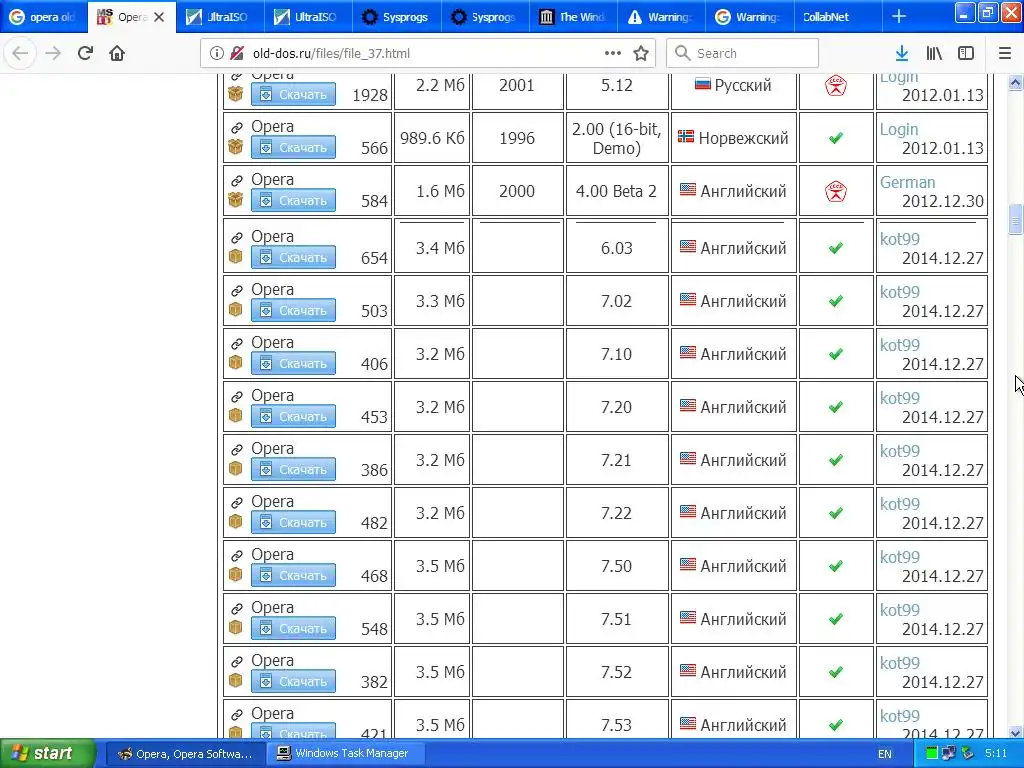Image resolution: width=1024 pixels, height=768 pixels.
Task: Click the browser back arrow
Action: (20, 53)
